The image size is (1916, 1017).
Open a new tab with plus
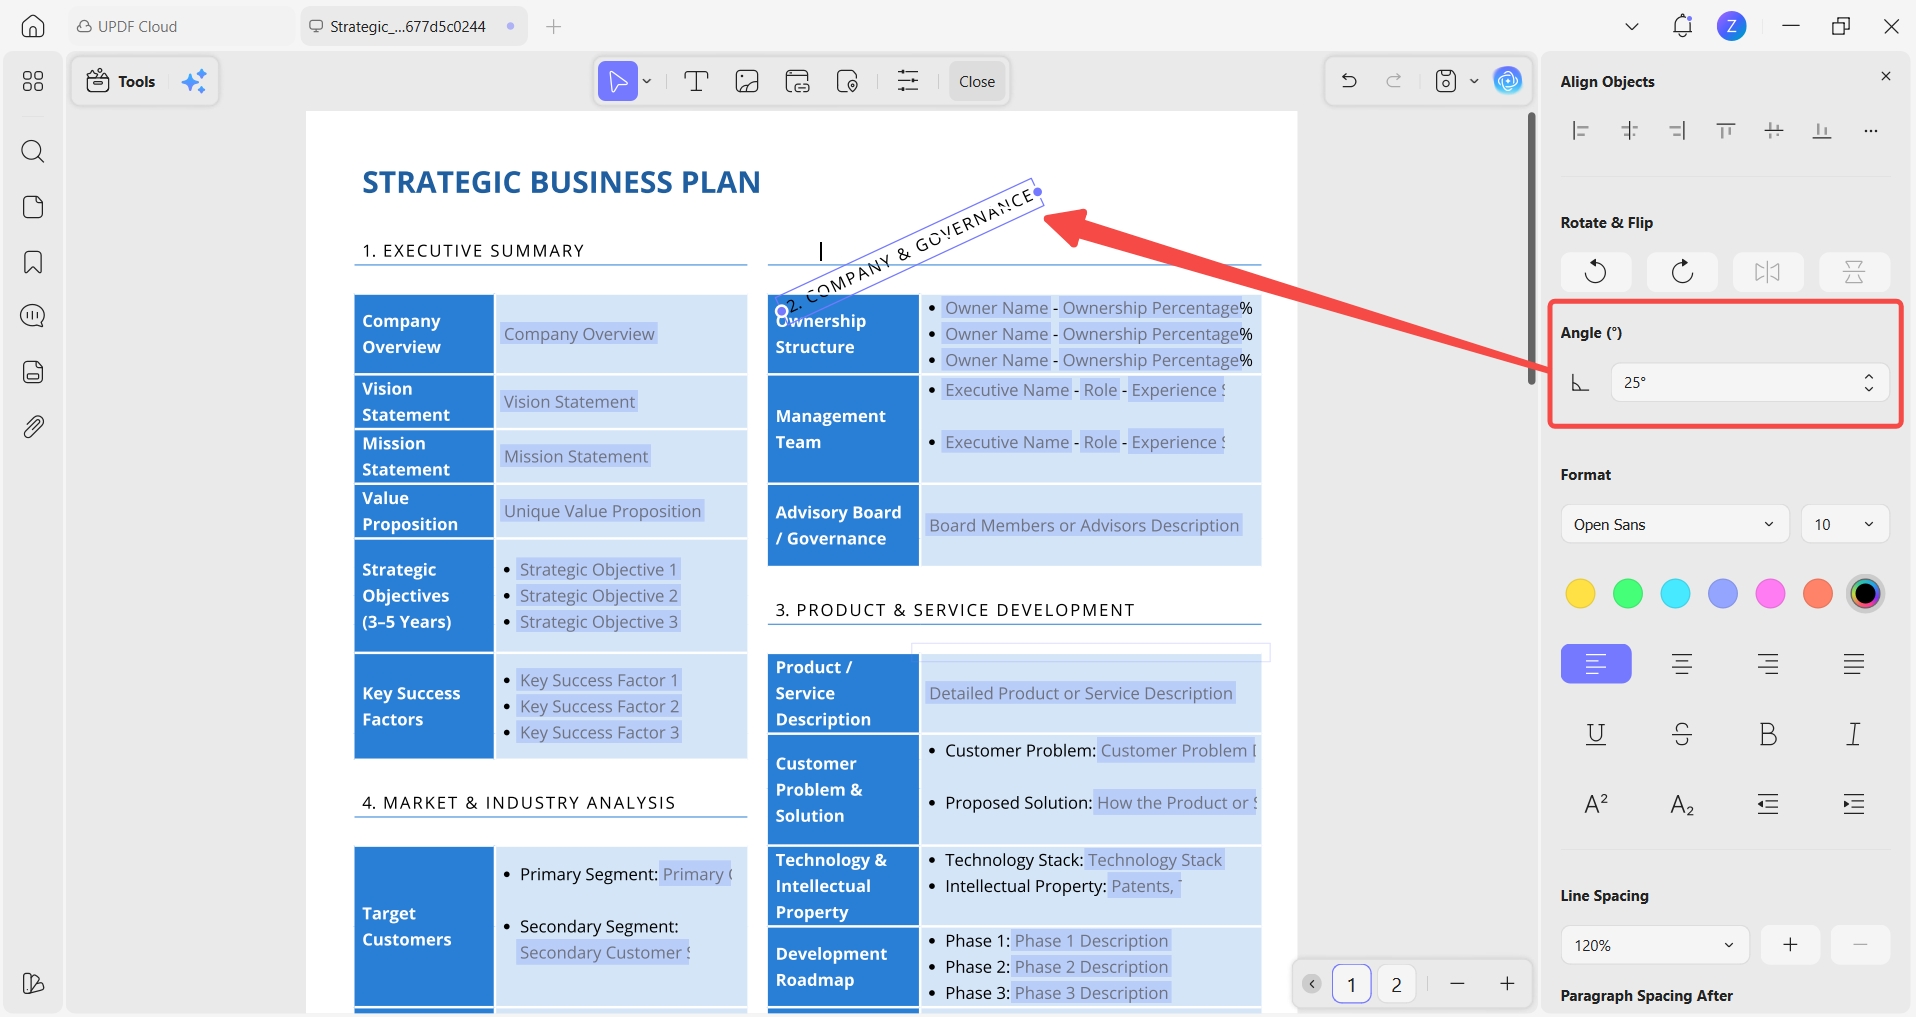pos(554,26)
